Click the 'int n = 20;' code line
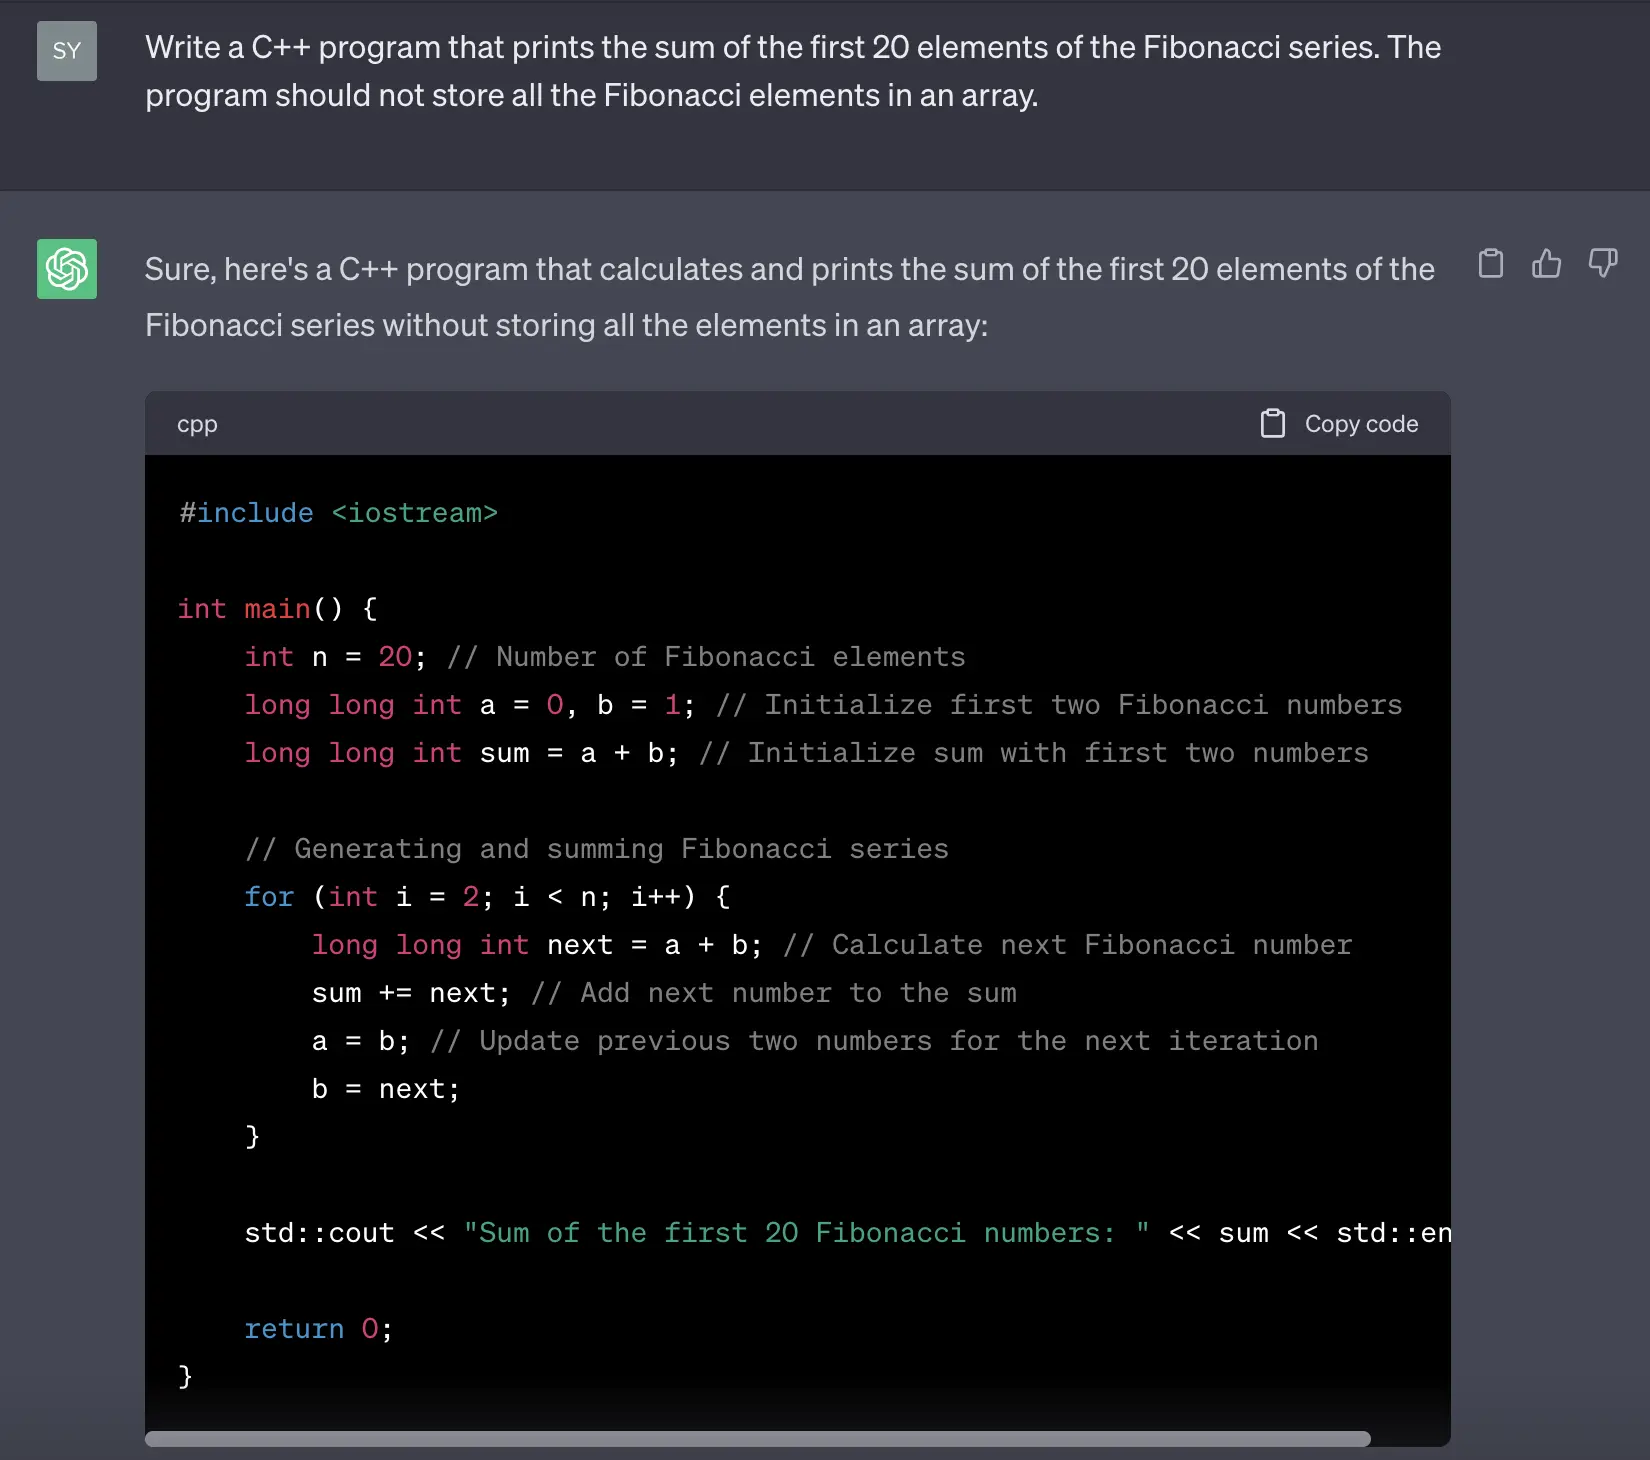The width and height of the screenshot is (1650, 1460). coord(605,657)
